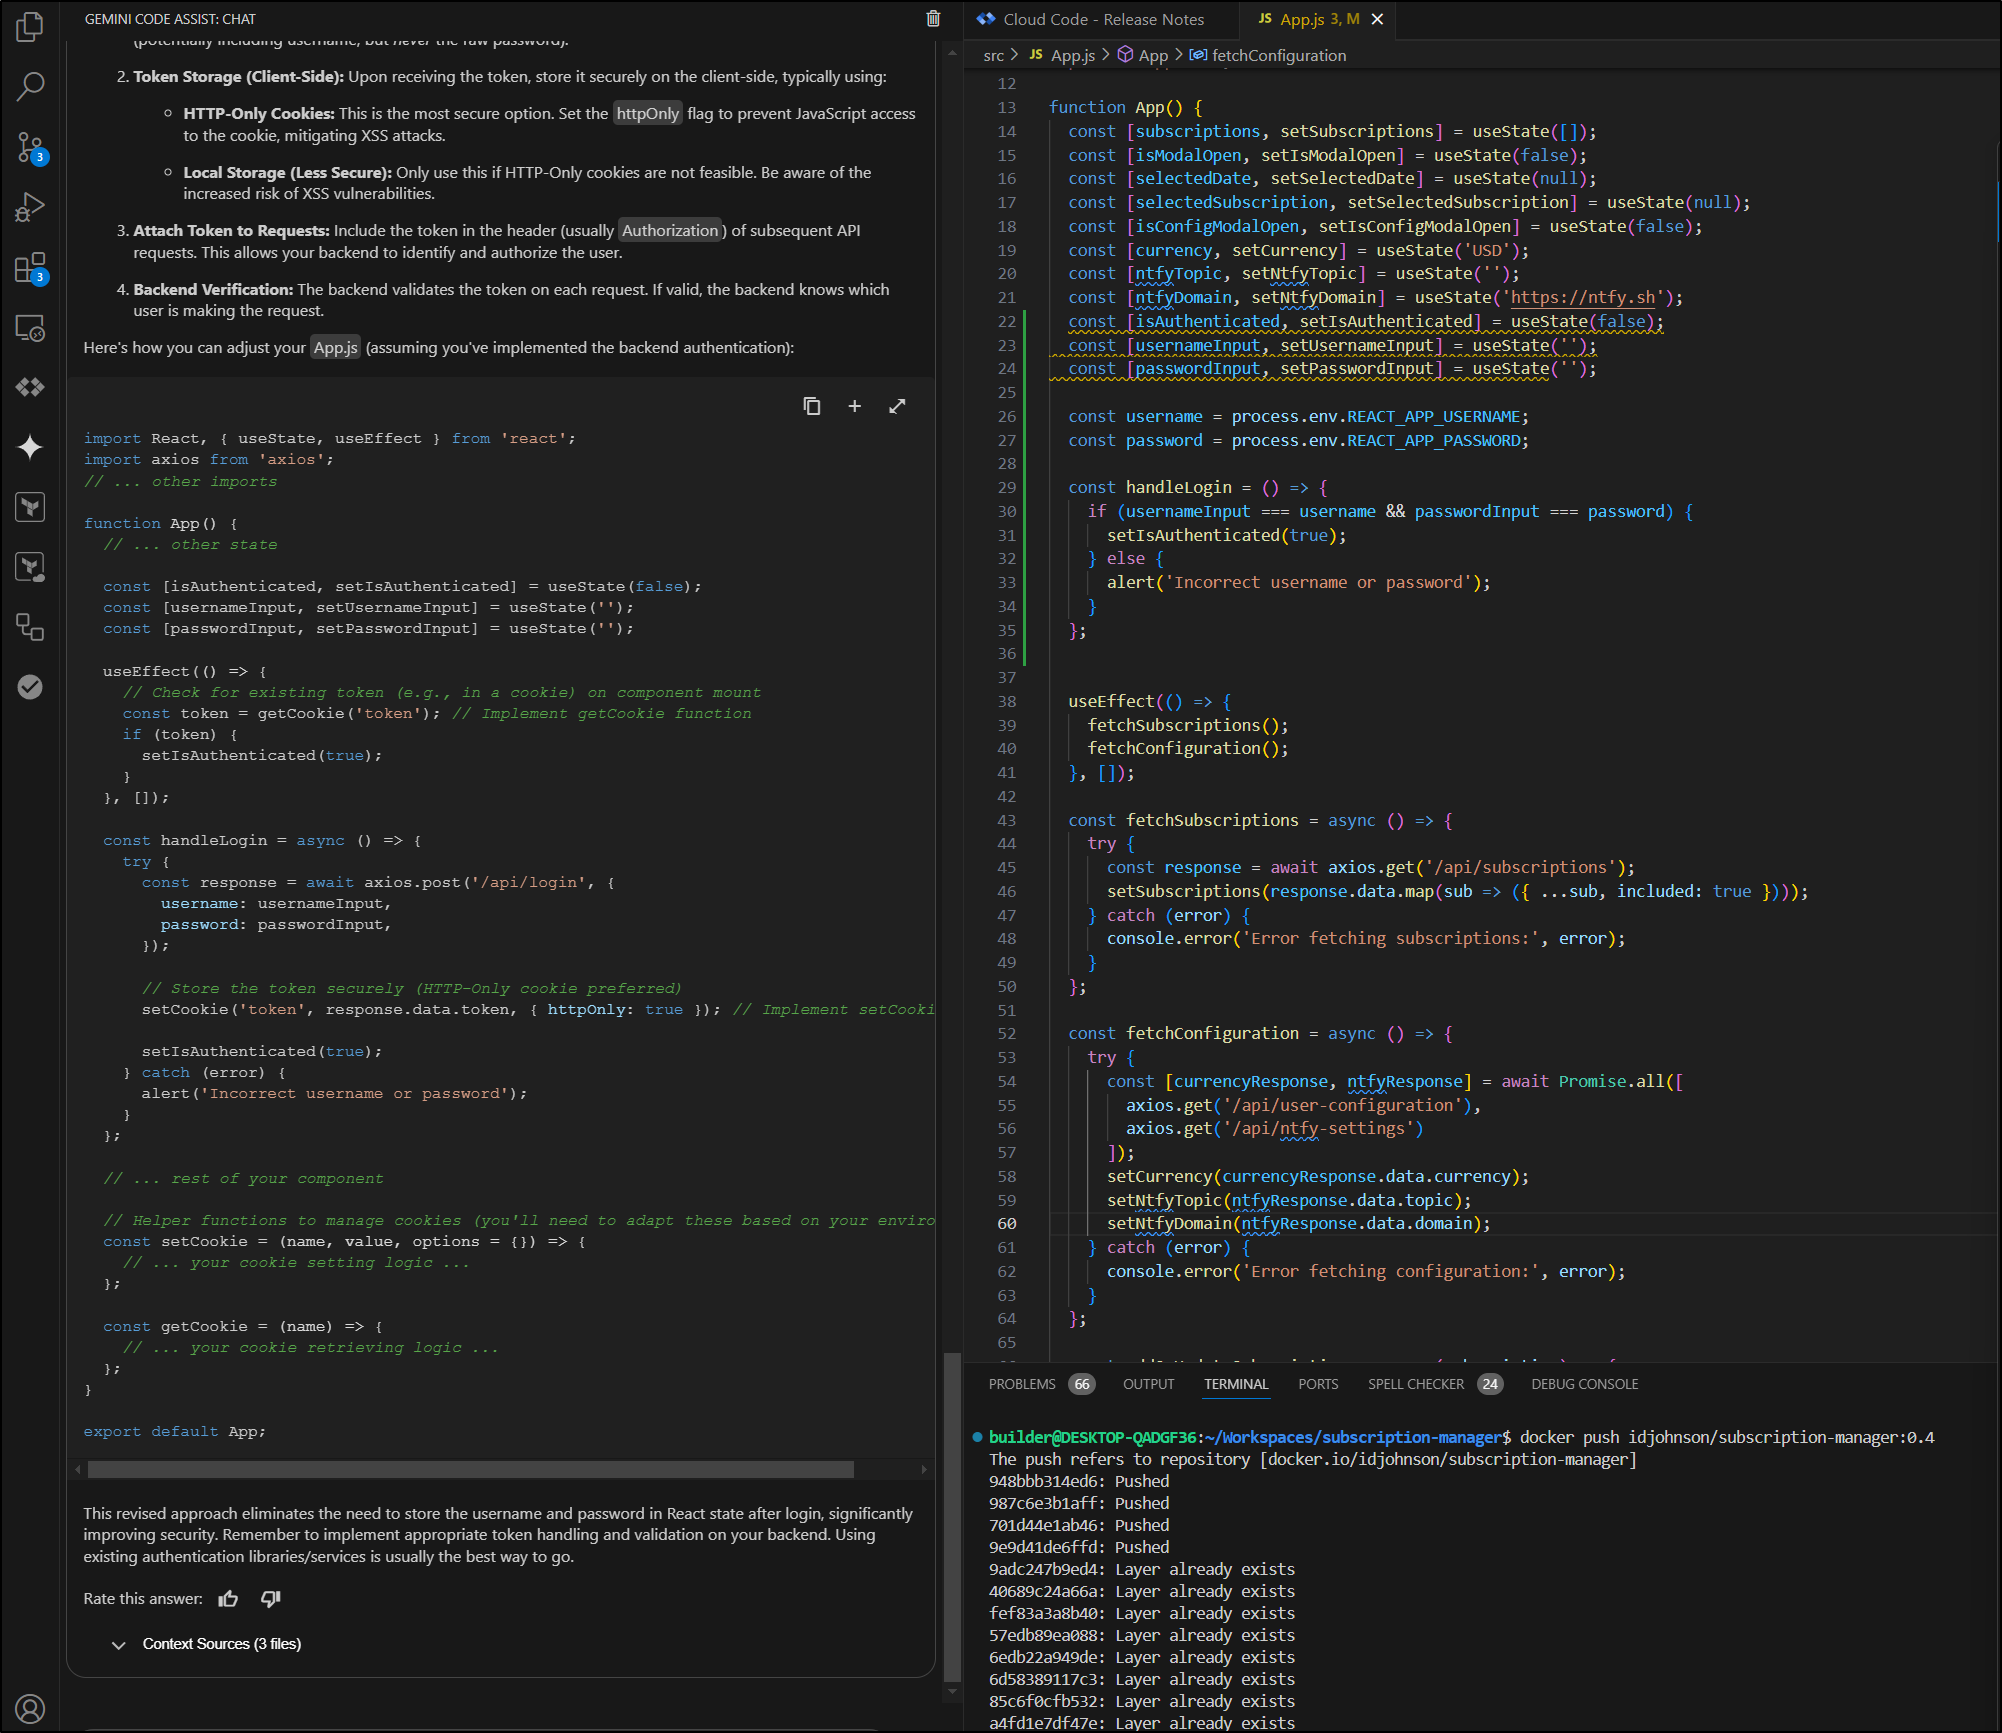Open the Search view in the activity bar
2002x1733 pixels.
point(30,87)
